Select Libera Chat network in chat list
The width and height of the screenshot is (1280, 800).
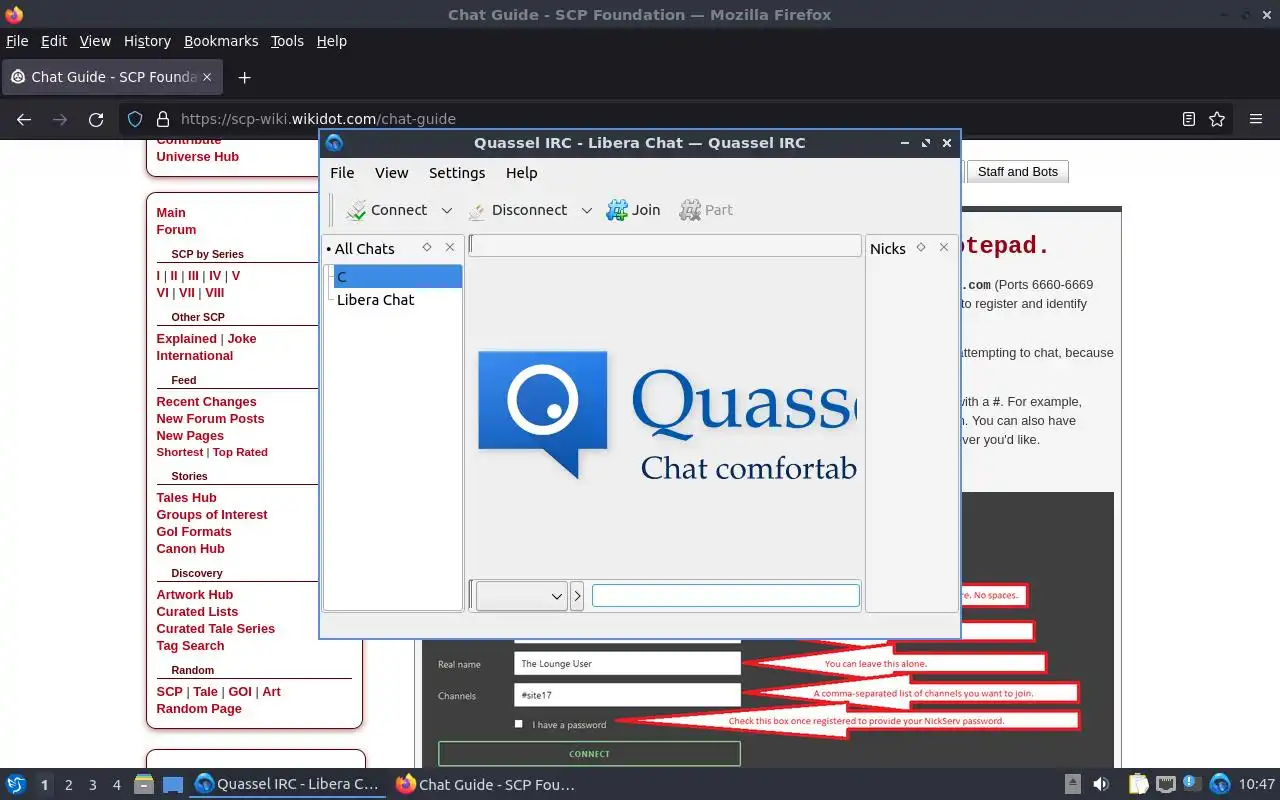(x=375, y=300)
